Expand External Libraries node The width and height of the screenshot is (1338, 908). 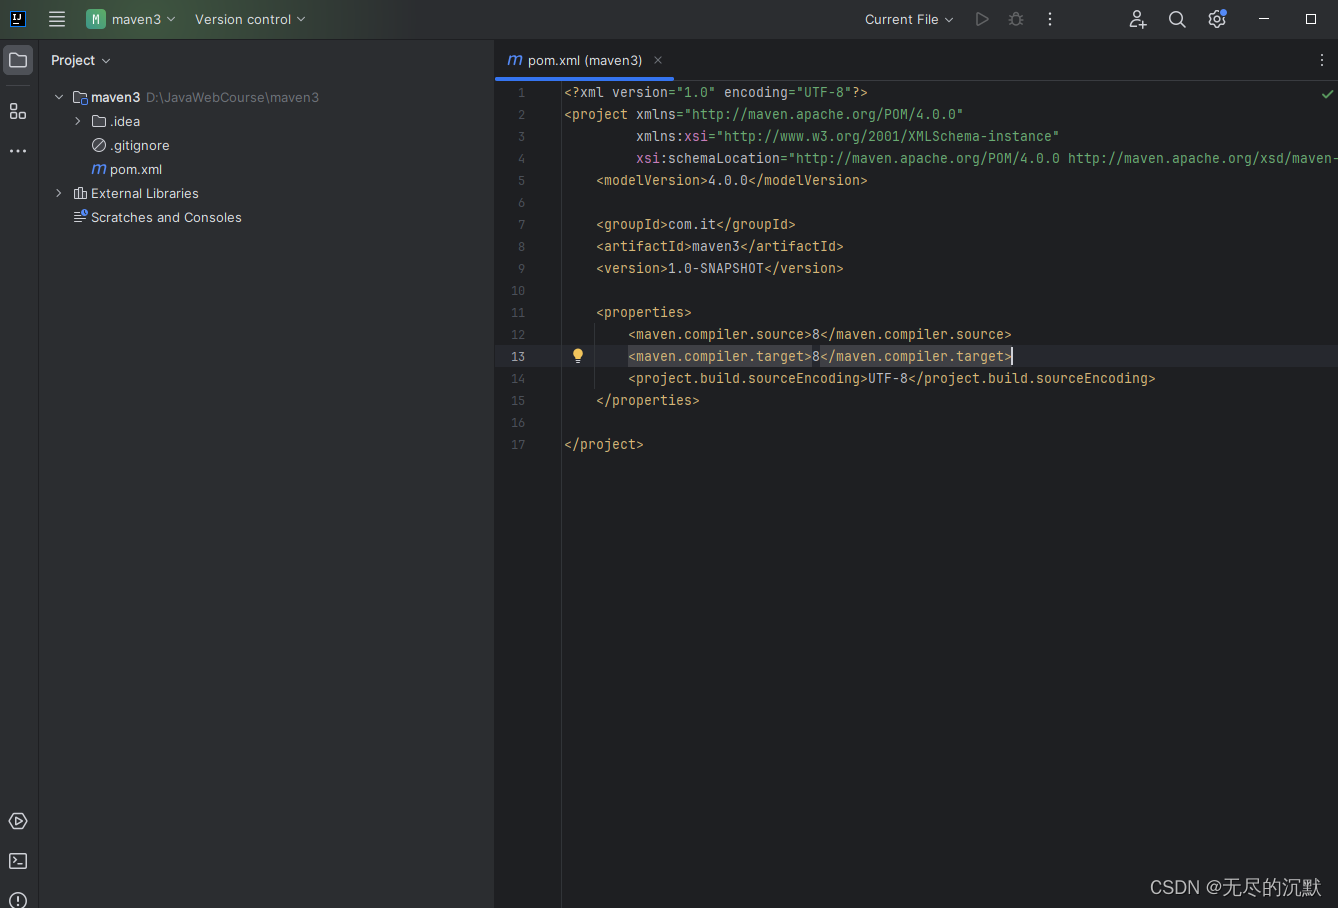click(59, 193)
